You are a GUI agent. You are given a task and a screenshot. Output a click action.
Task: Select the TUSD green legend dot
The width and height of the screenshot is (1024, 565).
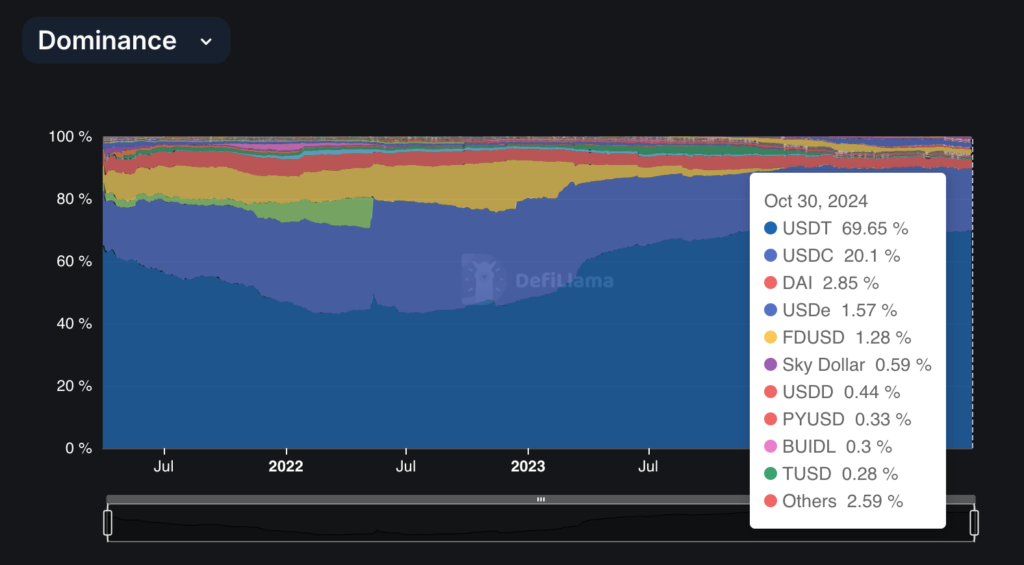click(770, 473)
